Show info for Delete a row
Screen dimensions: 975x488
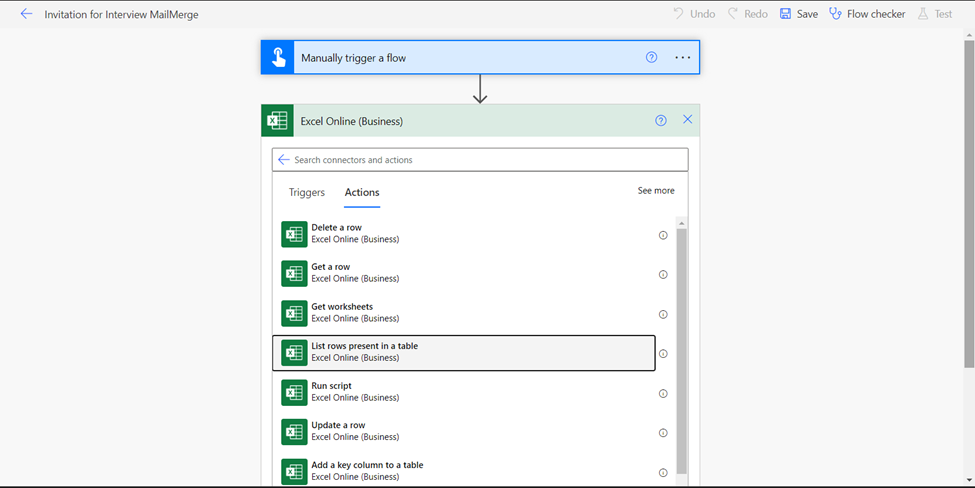coord(663,235)
